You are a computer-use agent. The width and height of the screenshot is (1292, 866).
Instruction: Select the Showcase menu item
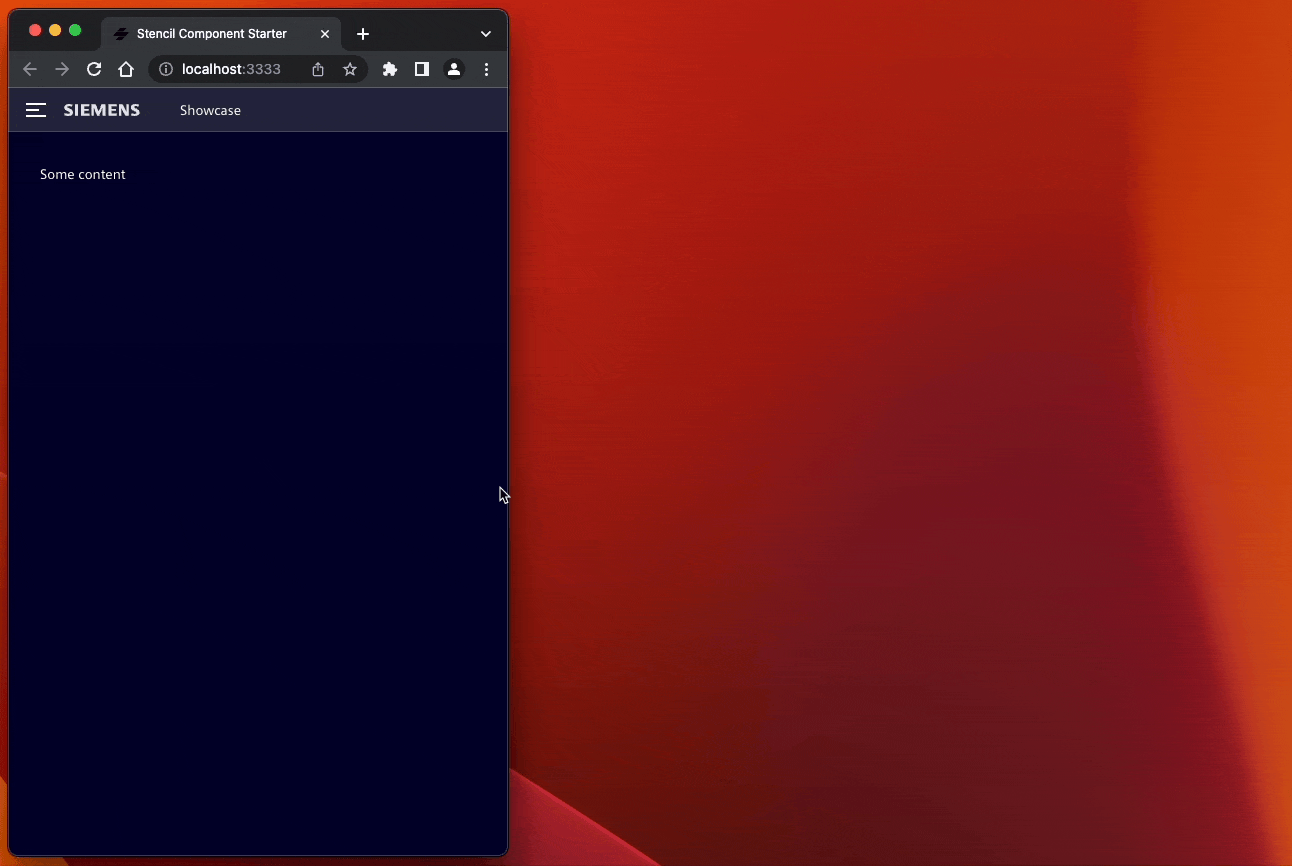pyautogui.click(x=210, y=110)
